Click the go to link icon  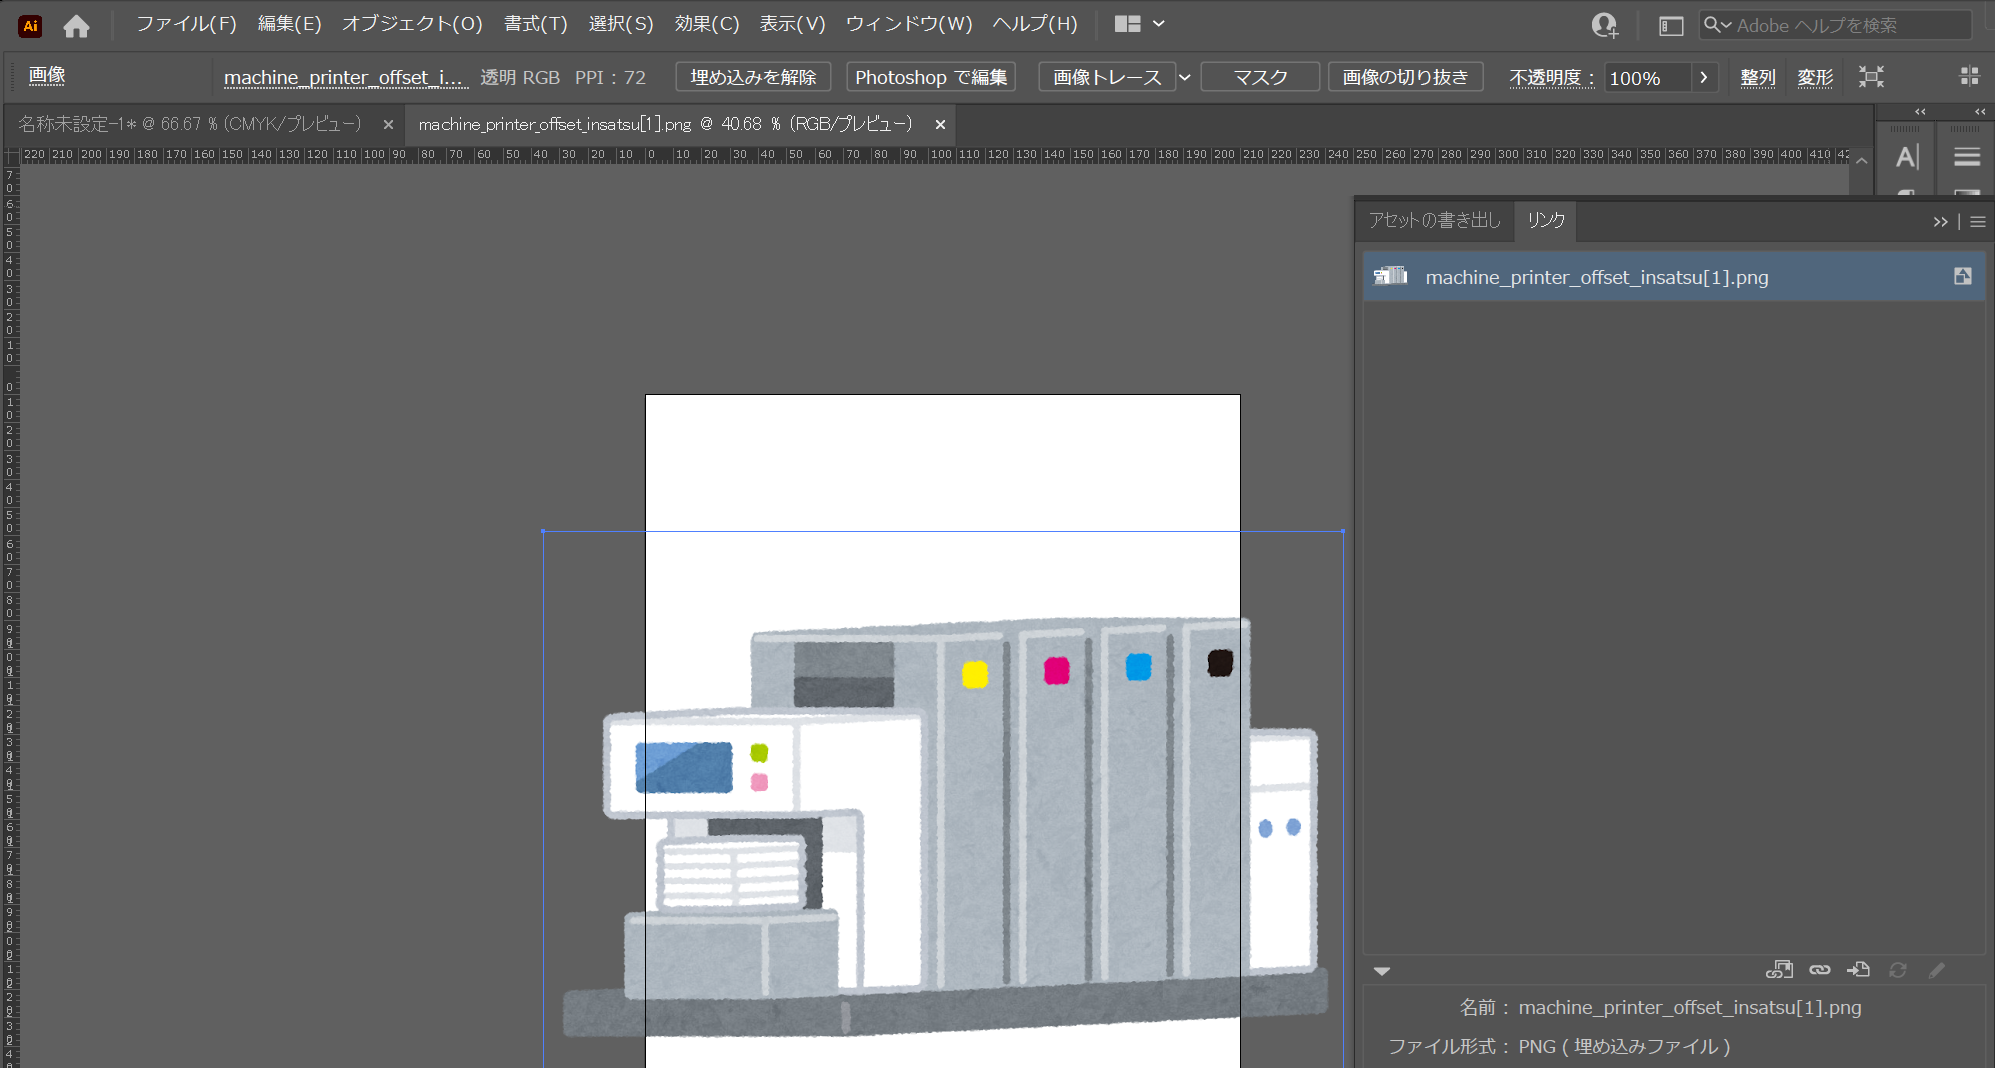[x=1858, y=970]
